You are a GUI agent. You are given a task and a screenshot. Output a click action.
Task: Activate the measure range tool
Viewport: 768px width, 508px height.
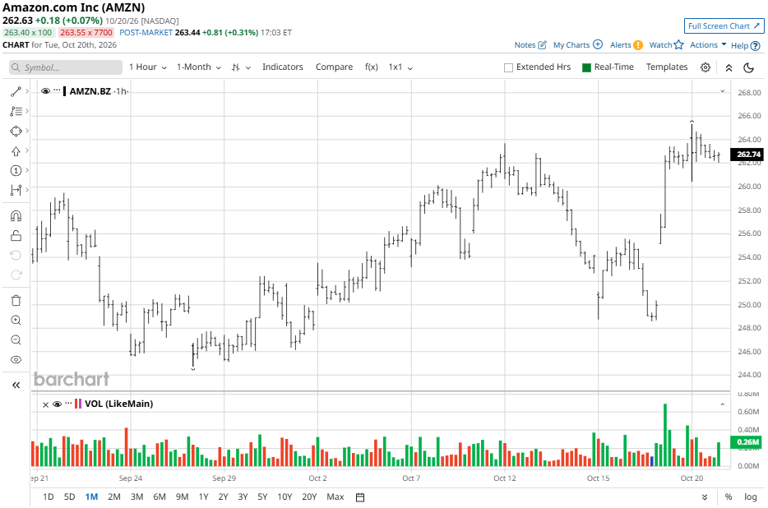point(16,190)
